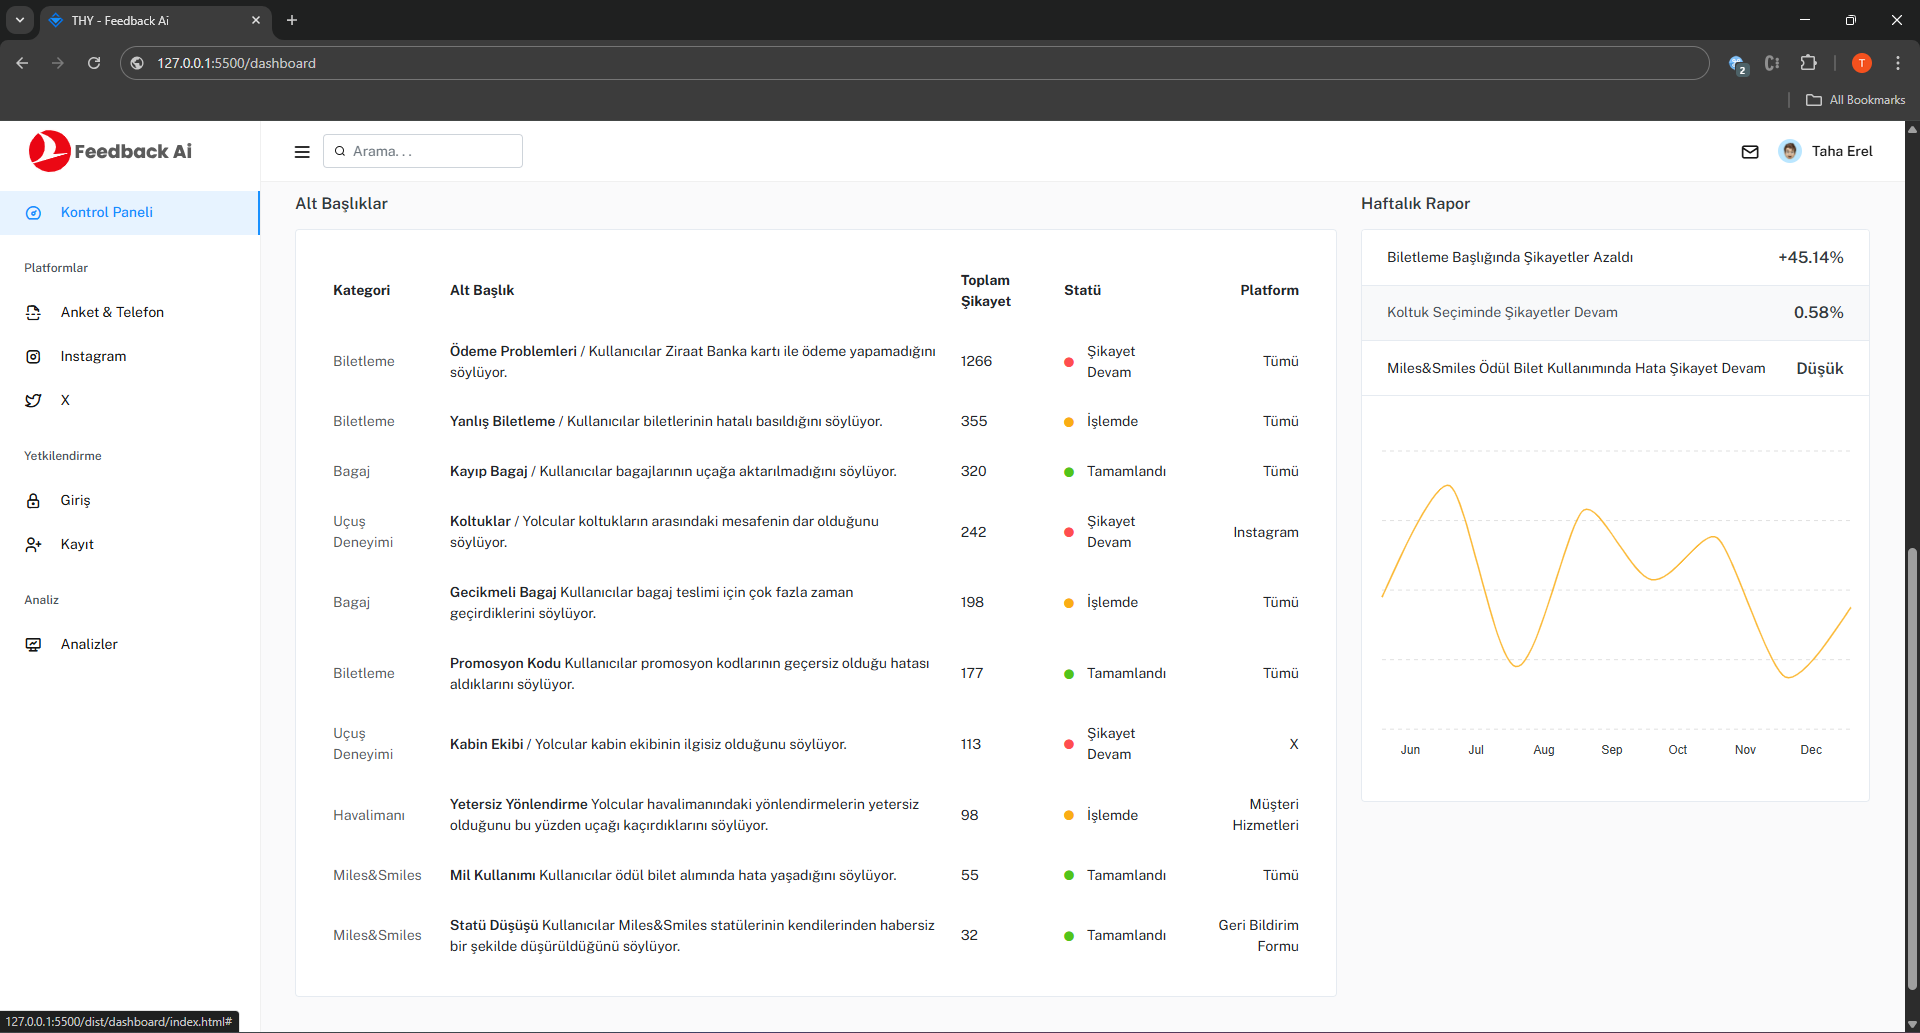Click the Geri Bildirim Formu platform cell
This screenshot has height=1033, width=1920.
pyautogui.click(x=1259, y=937)
